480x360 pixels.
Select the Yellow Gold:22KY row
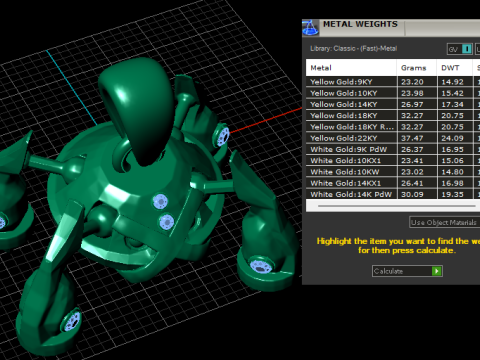[x=393, y=138]
